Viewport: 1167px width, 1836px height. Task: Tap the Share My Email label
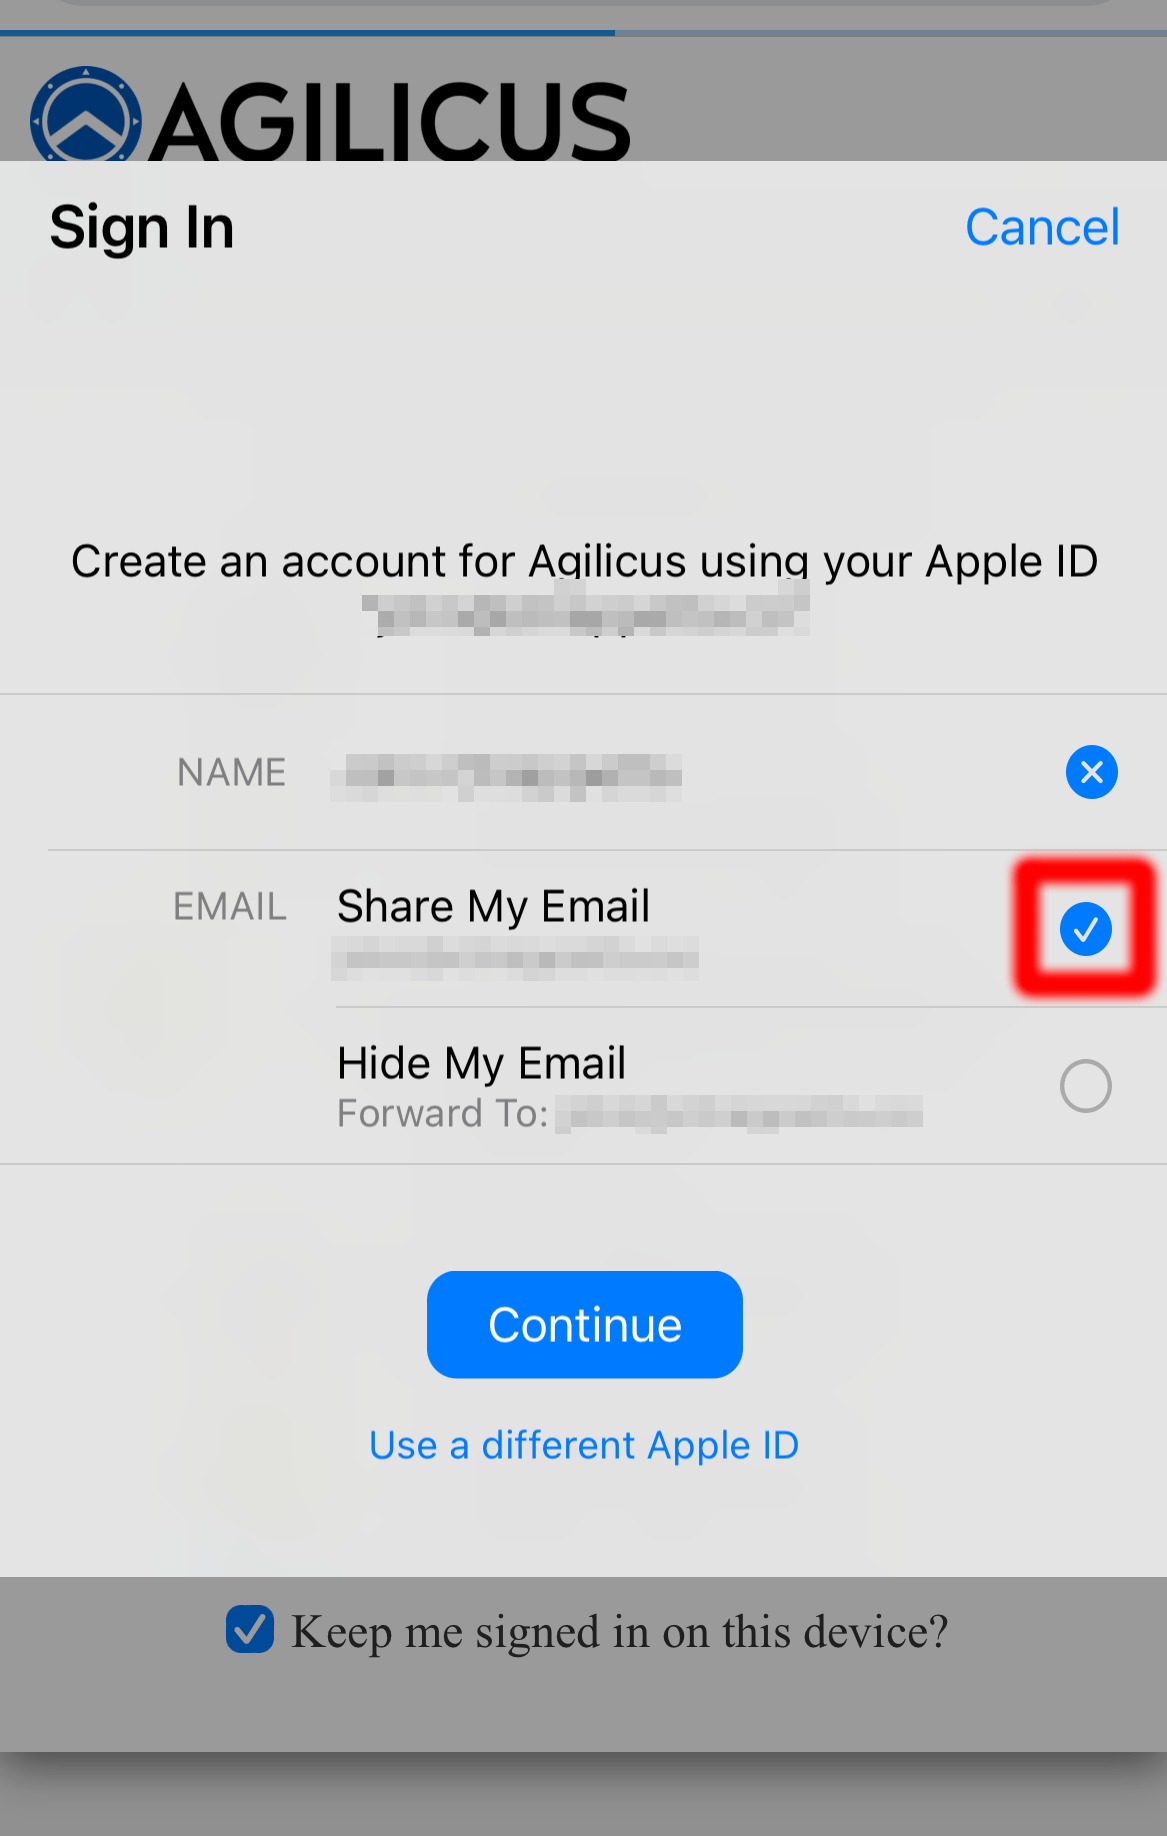click(494, 906)
